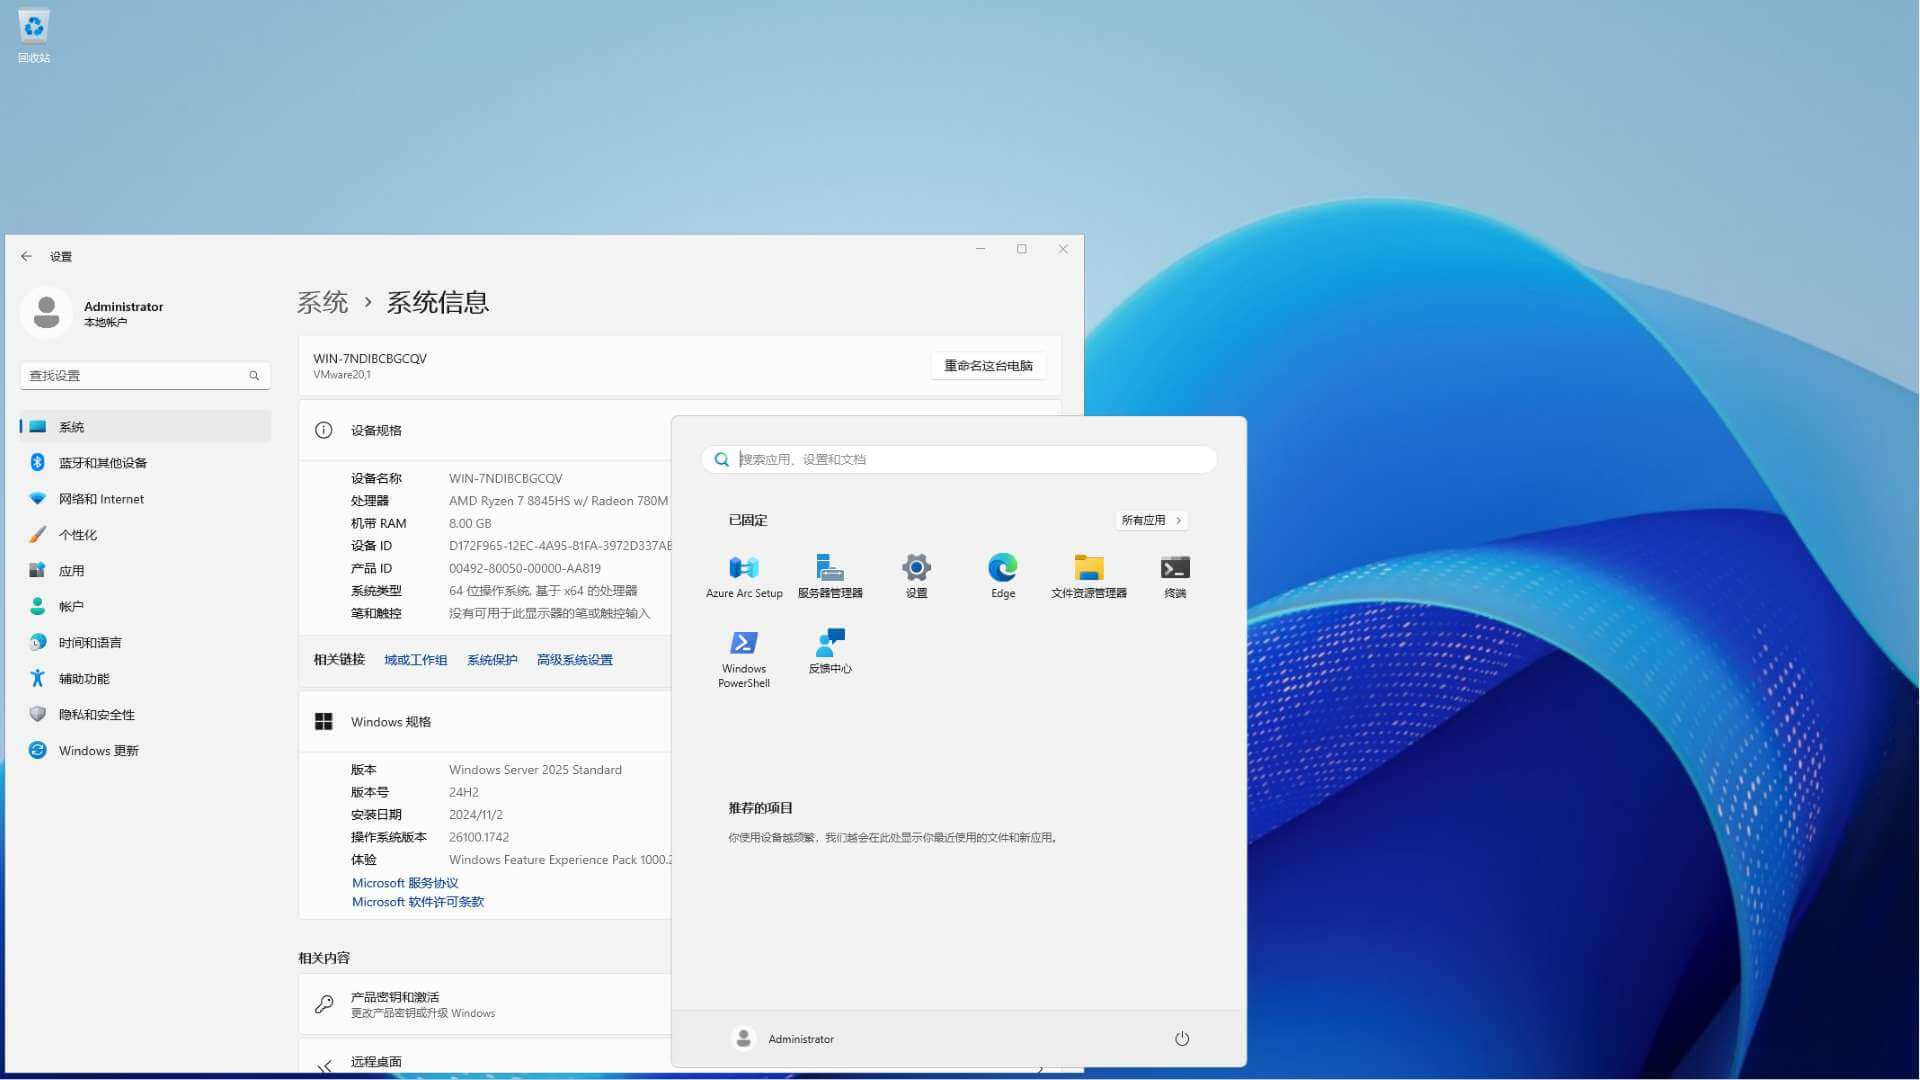Click the Start menu search box

(x=957, y=459)
